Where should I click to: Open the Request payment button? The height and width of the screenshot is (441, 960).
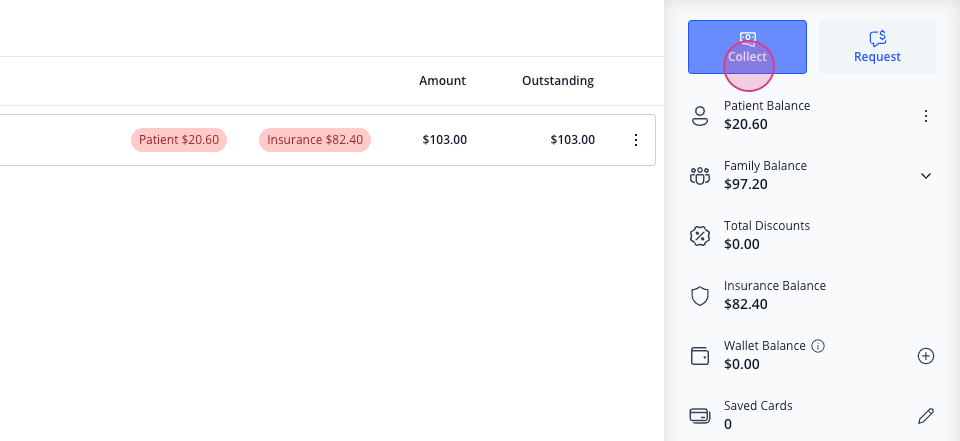[877, 47]
